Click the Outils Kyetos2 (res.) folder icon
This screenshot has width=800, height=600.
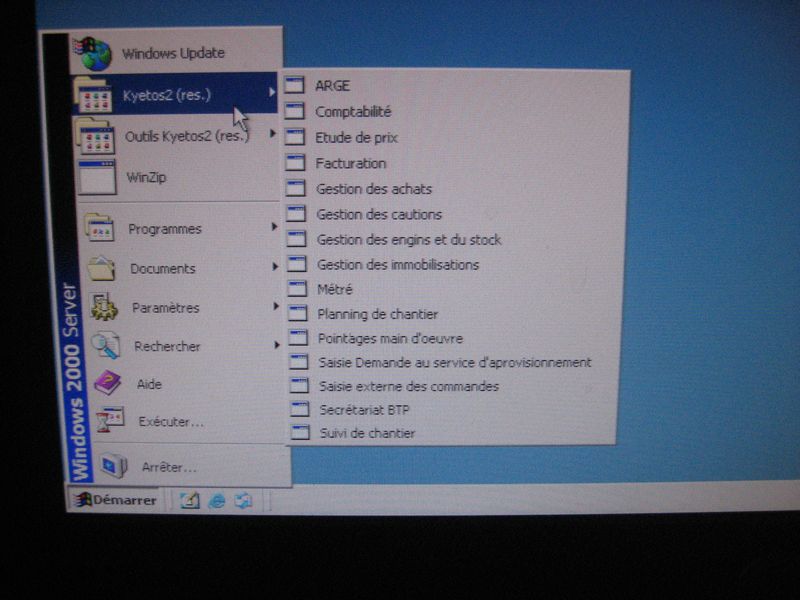click(95, 136)
